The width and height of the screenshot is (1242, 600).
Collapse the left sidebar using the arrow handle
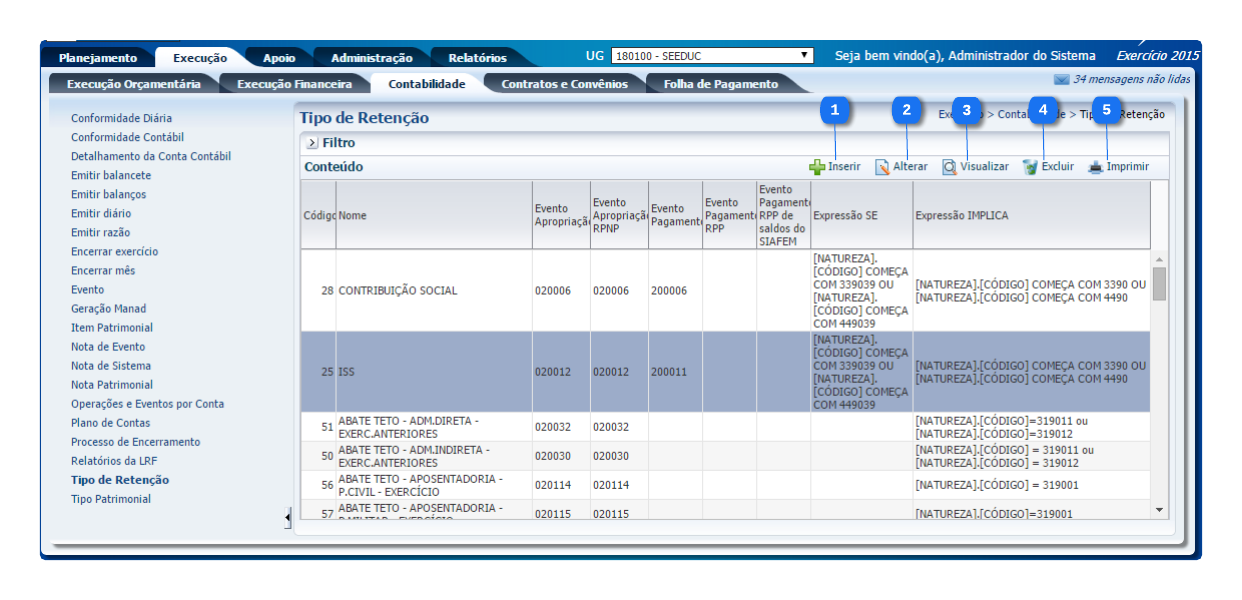288,517
